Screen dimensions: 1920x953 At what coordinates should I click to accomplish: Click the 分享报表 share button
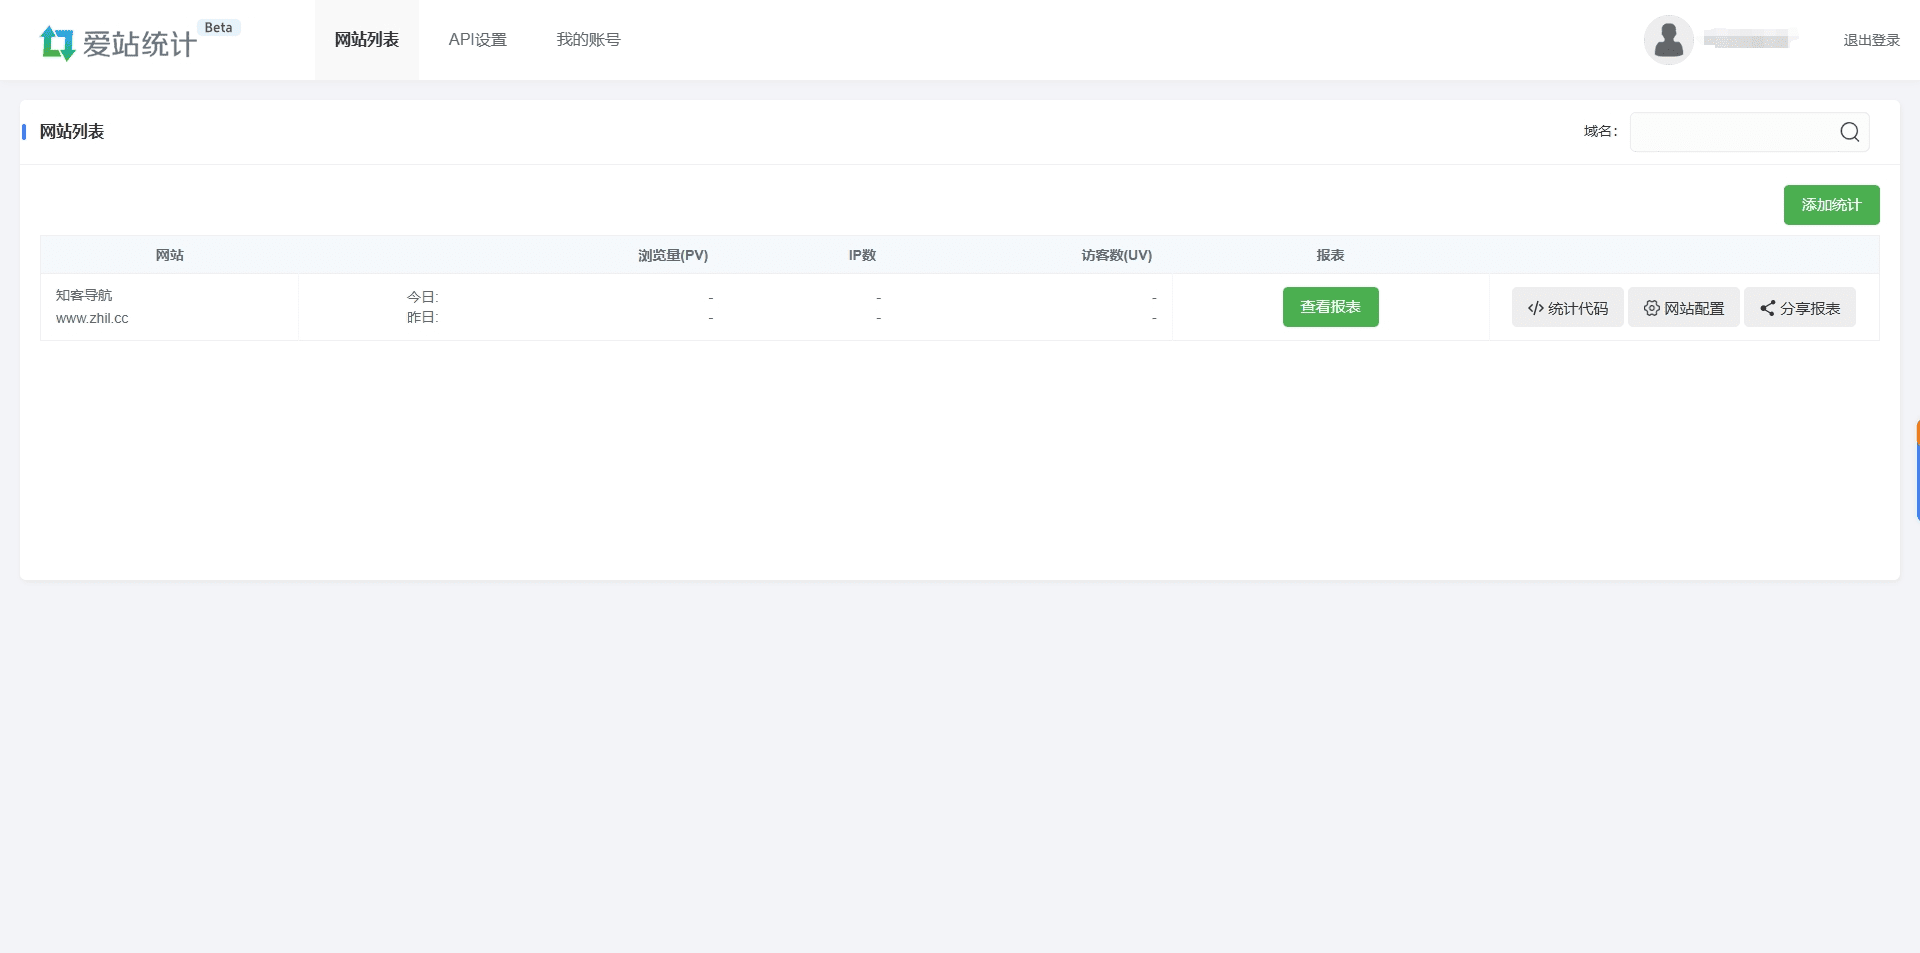1800,308
